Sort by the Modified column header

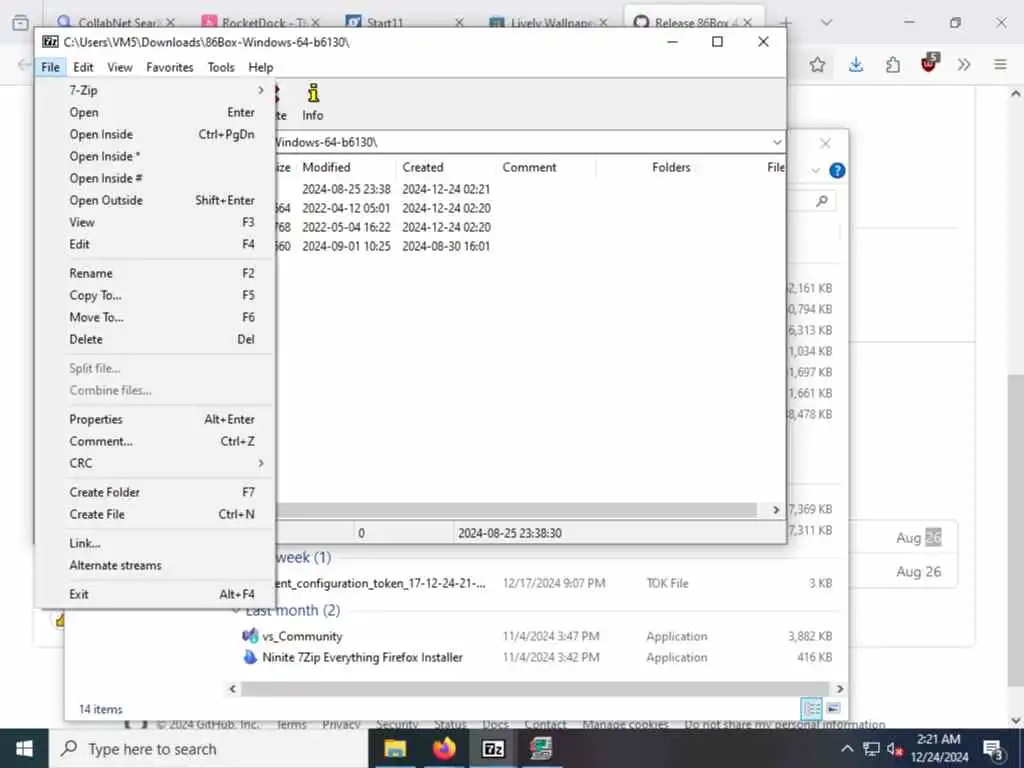click(x=347, y=167)
